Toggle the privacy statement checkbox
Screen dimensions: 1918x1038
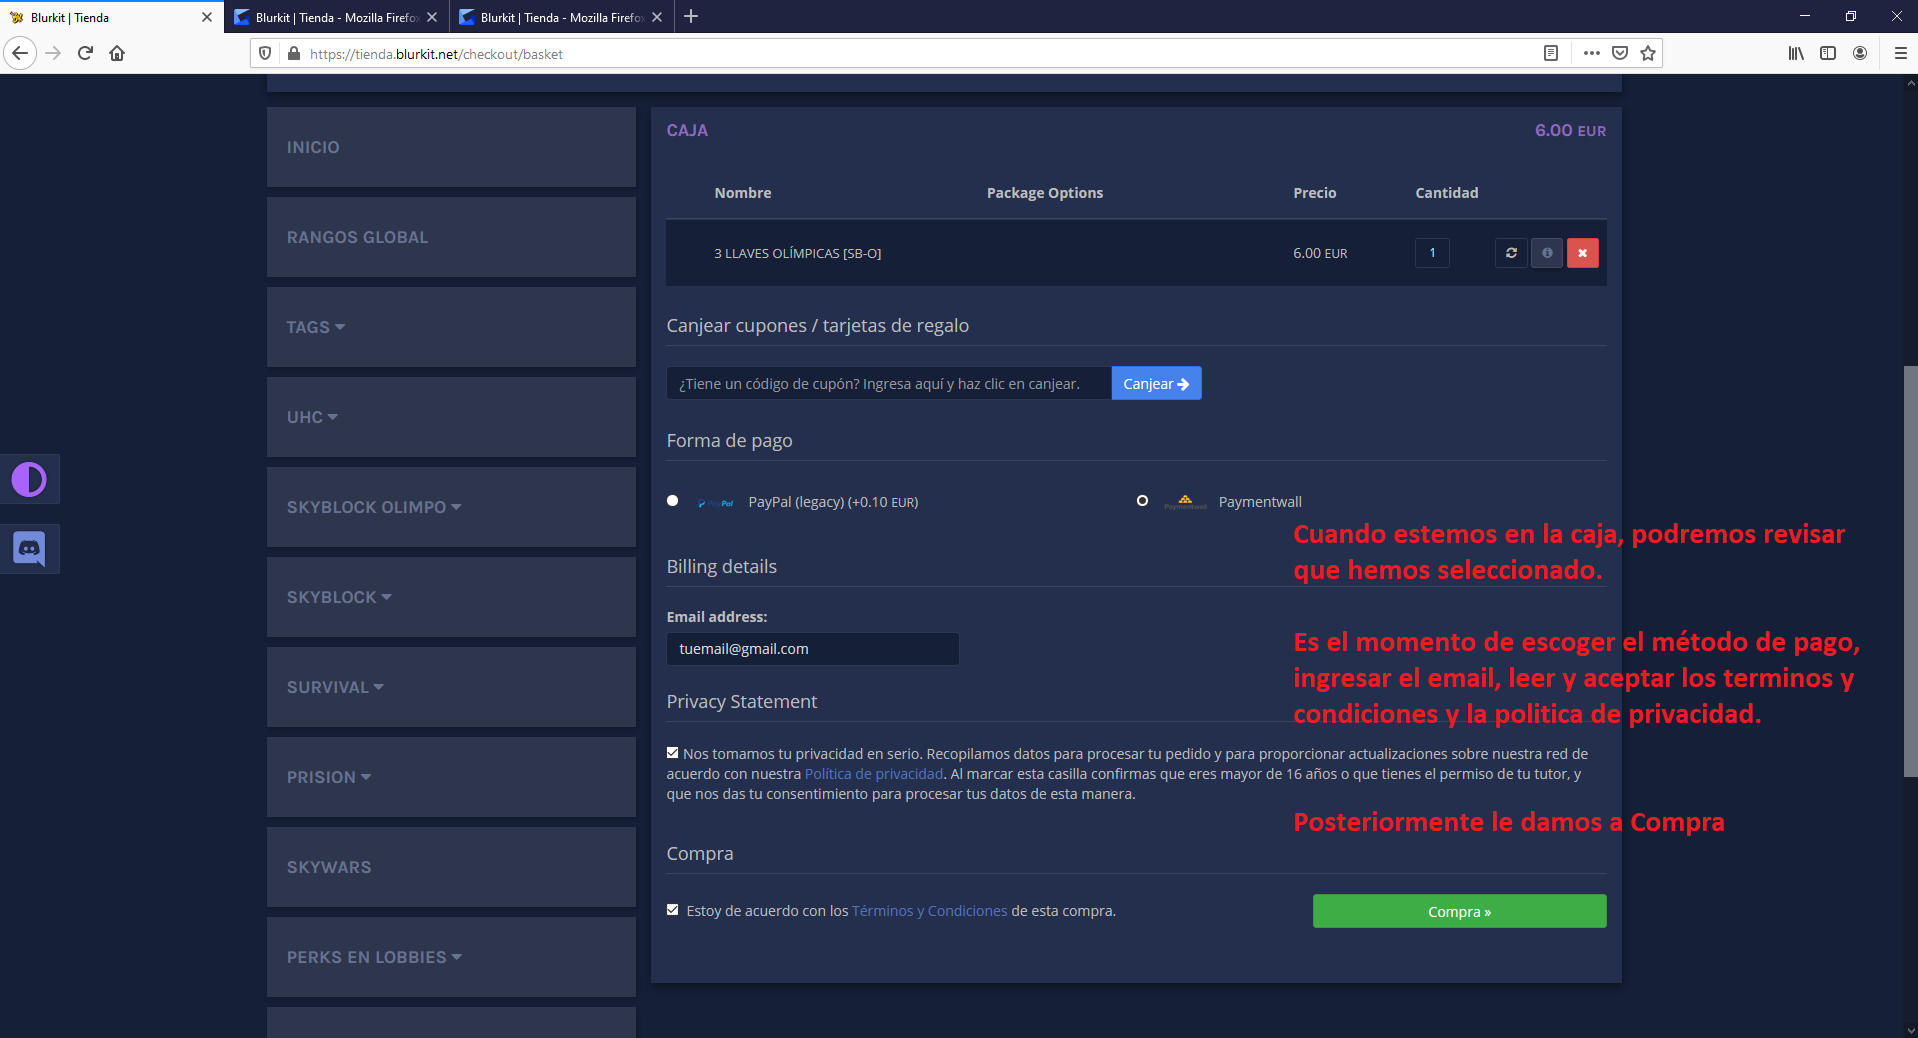tap(673, 753)
